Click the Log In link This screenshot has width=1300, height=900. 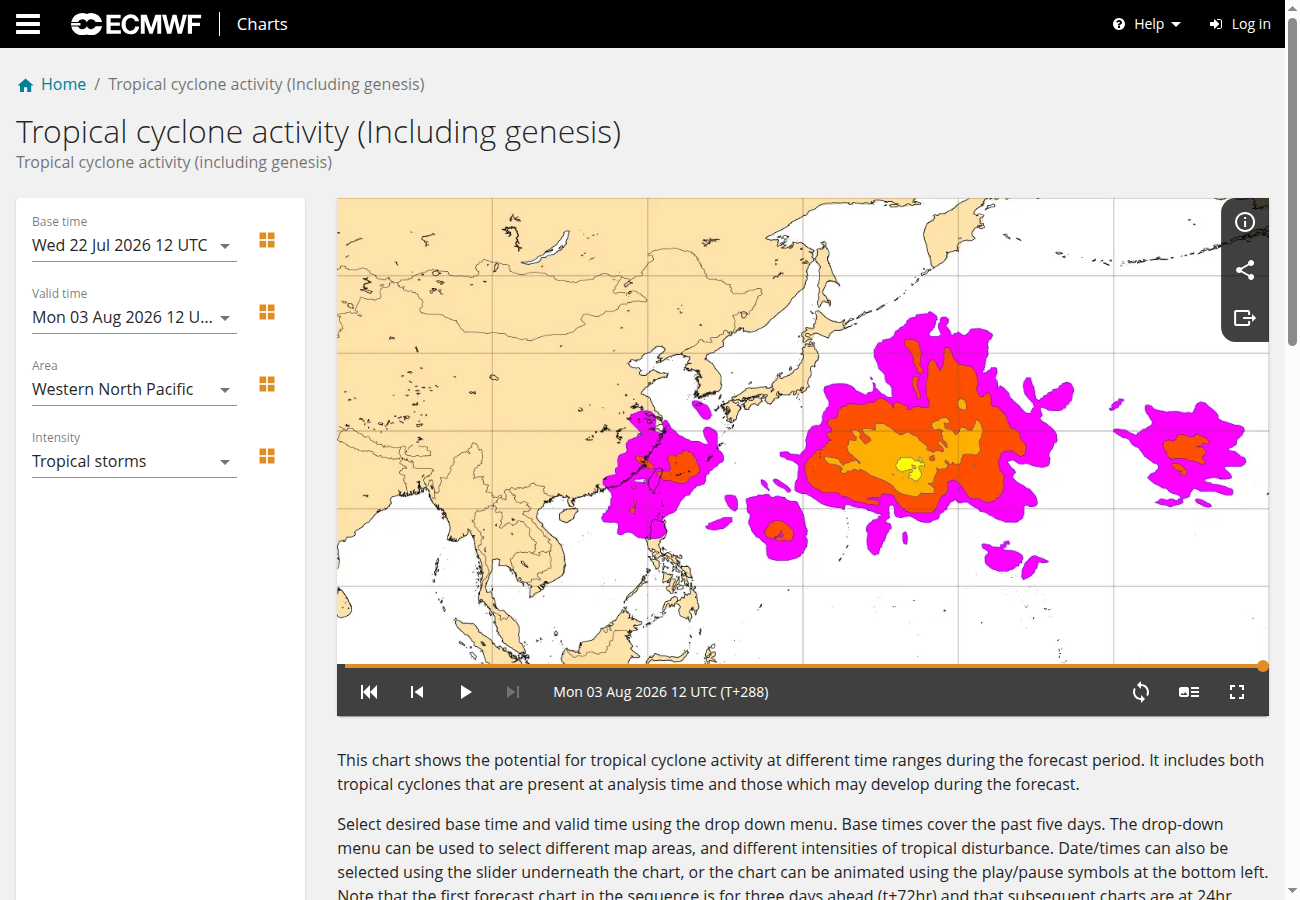(1240, 24)
